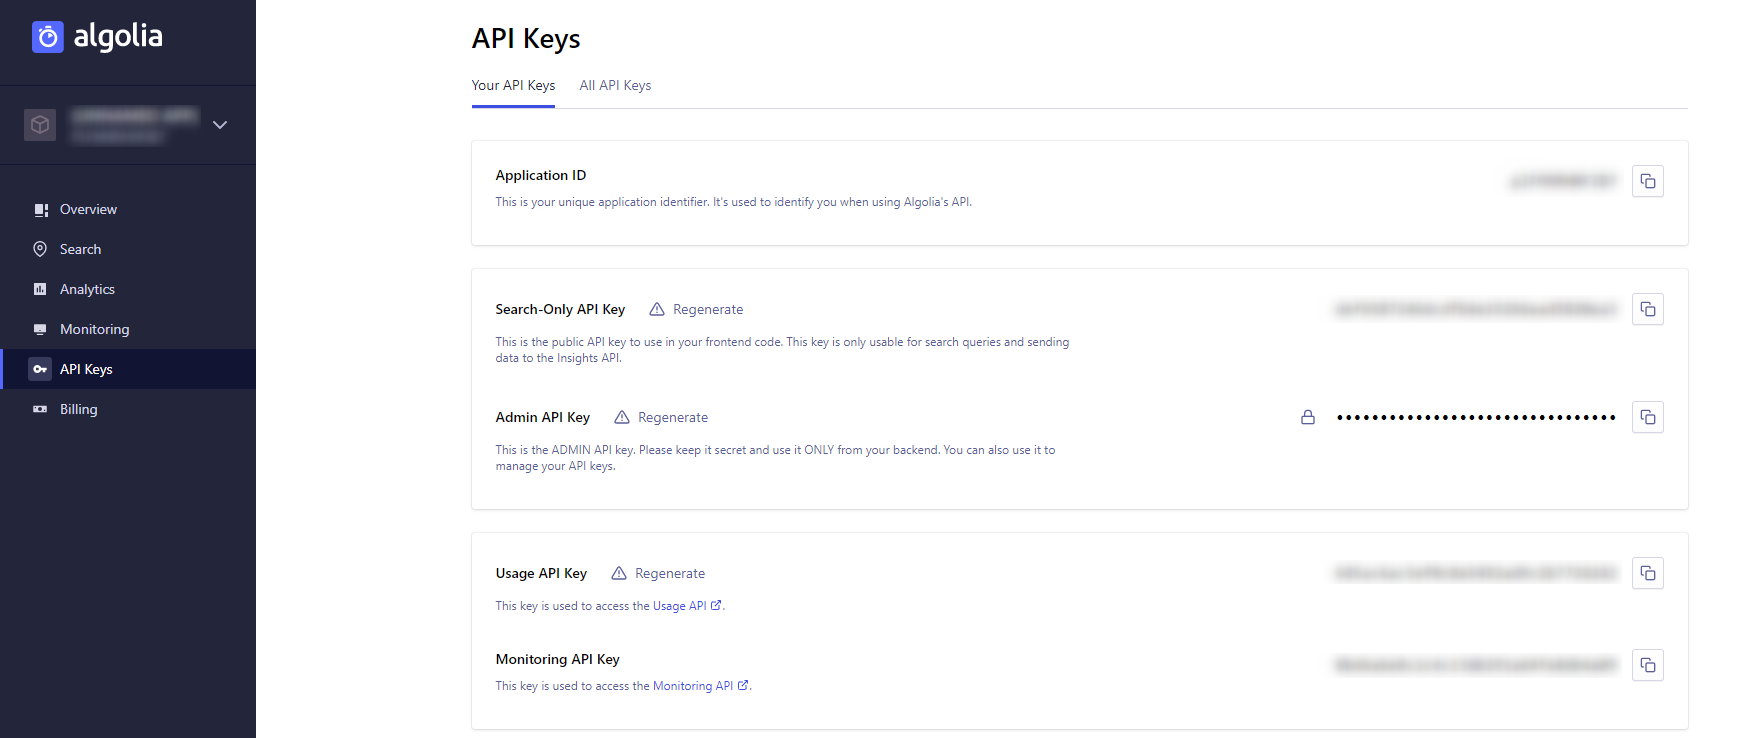Click warning icon beside Usage Regenerate
This screenshot has height=738, width=1754.
click(619, 573)
